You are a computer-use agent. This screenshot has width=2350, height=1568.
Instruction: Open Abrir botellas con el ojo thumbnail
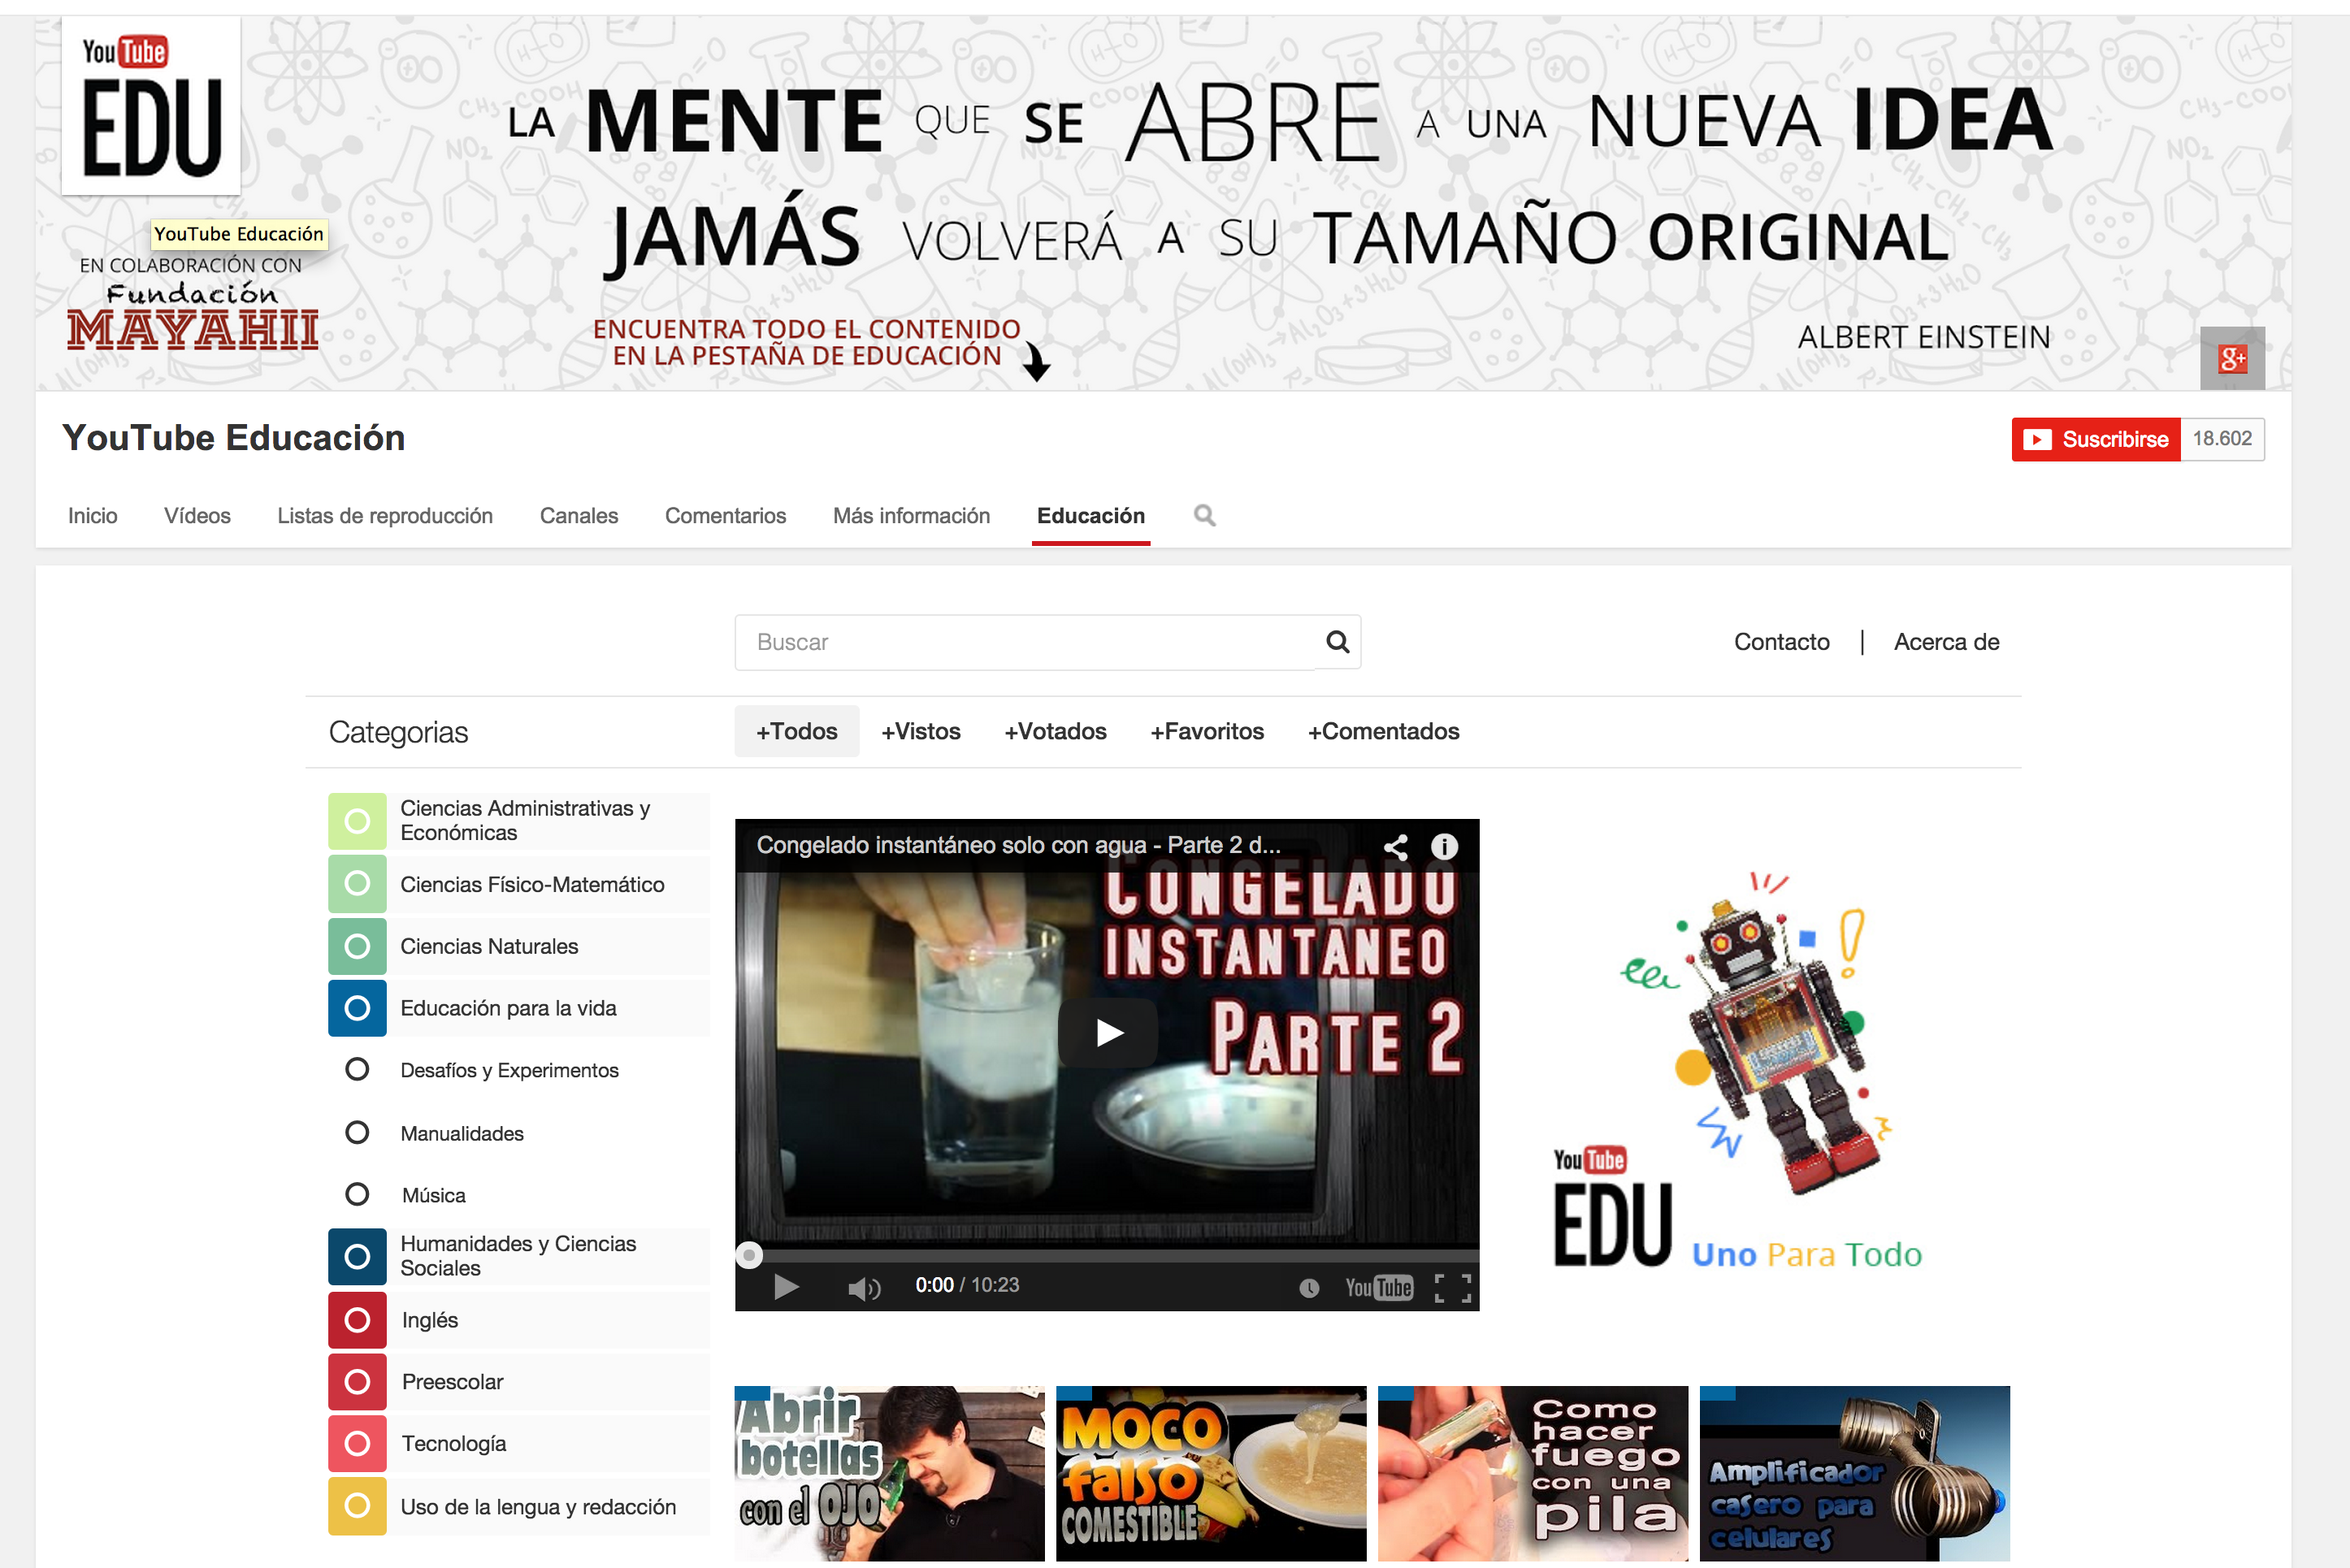(889, 1473)
